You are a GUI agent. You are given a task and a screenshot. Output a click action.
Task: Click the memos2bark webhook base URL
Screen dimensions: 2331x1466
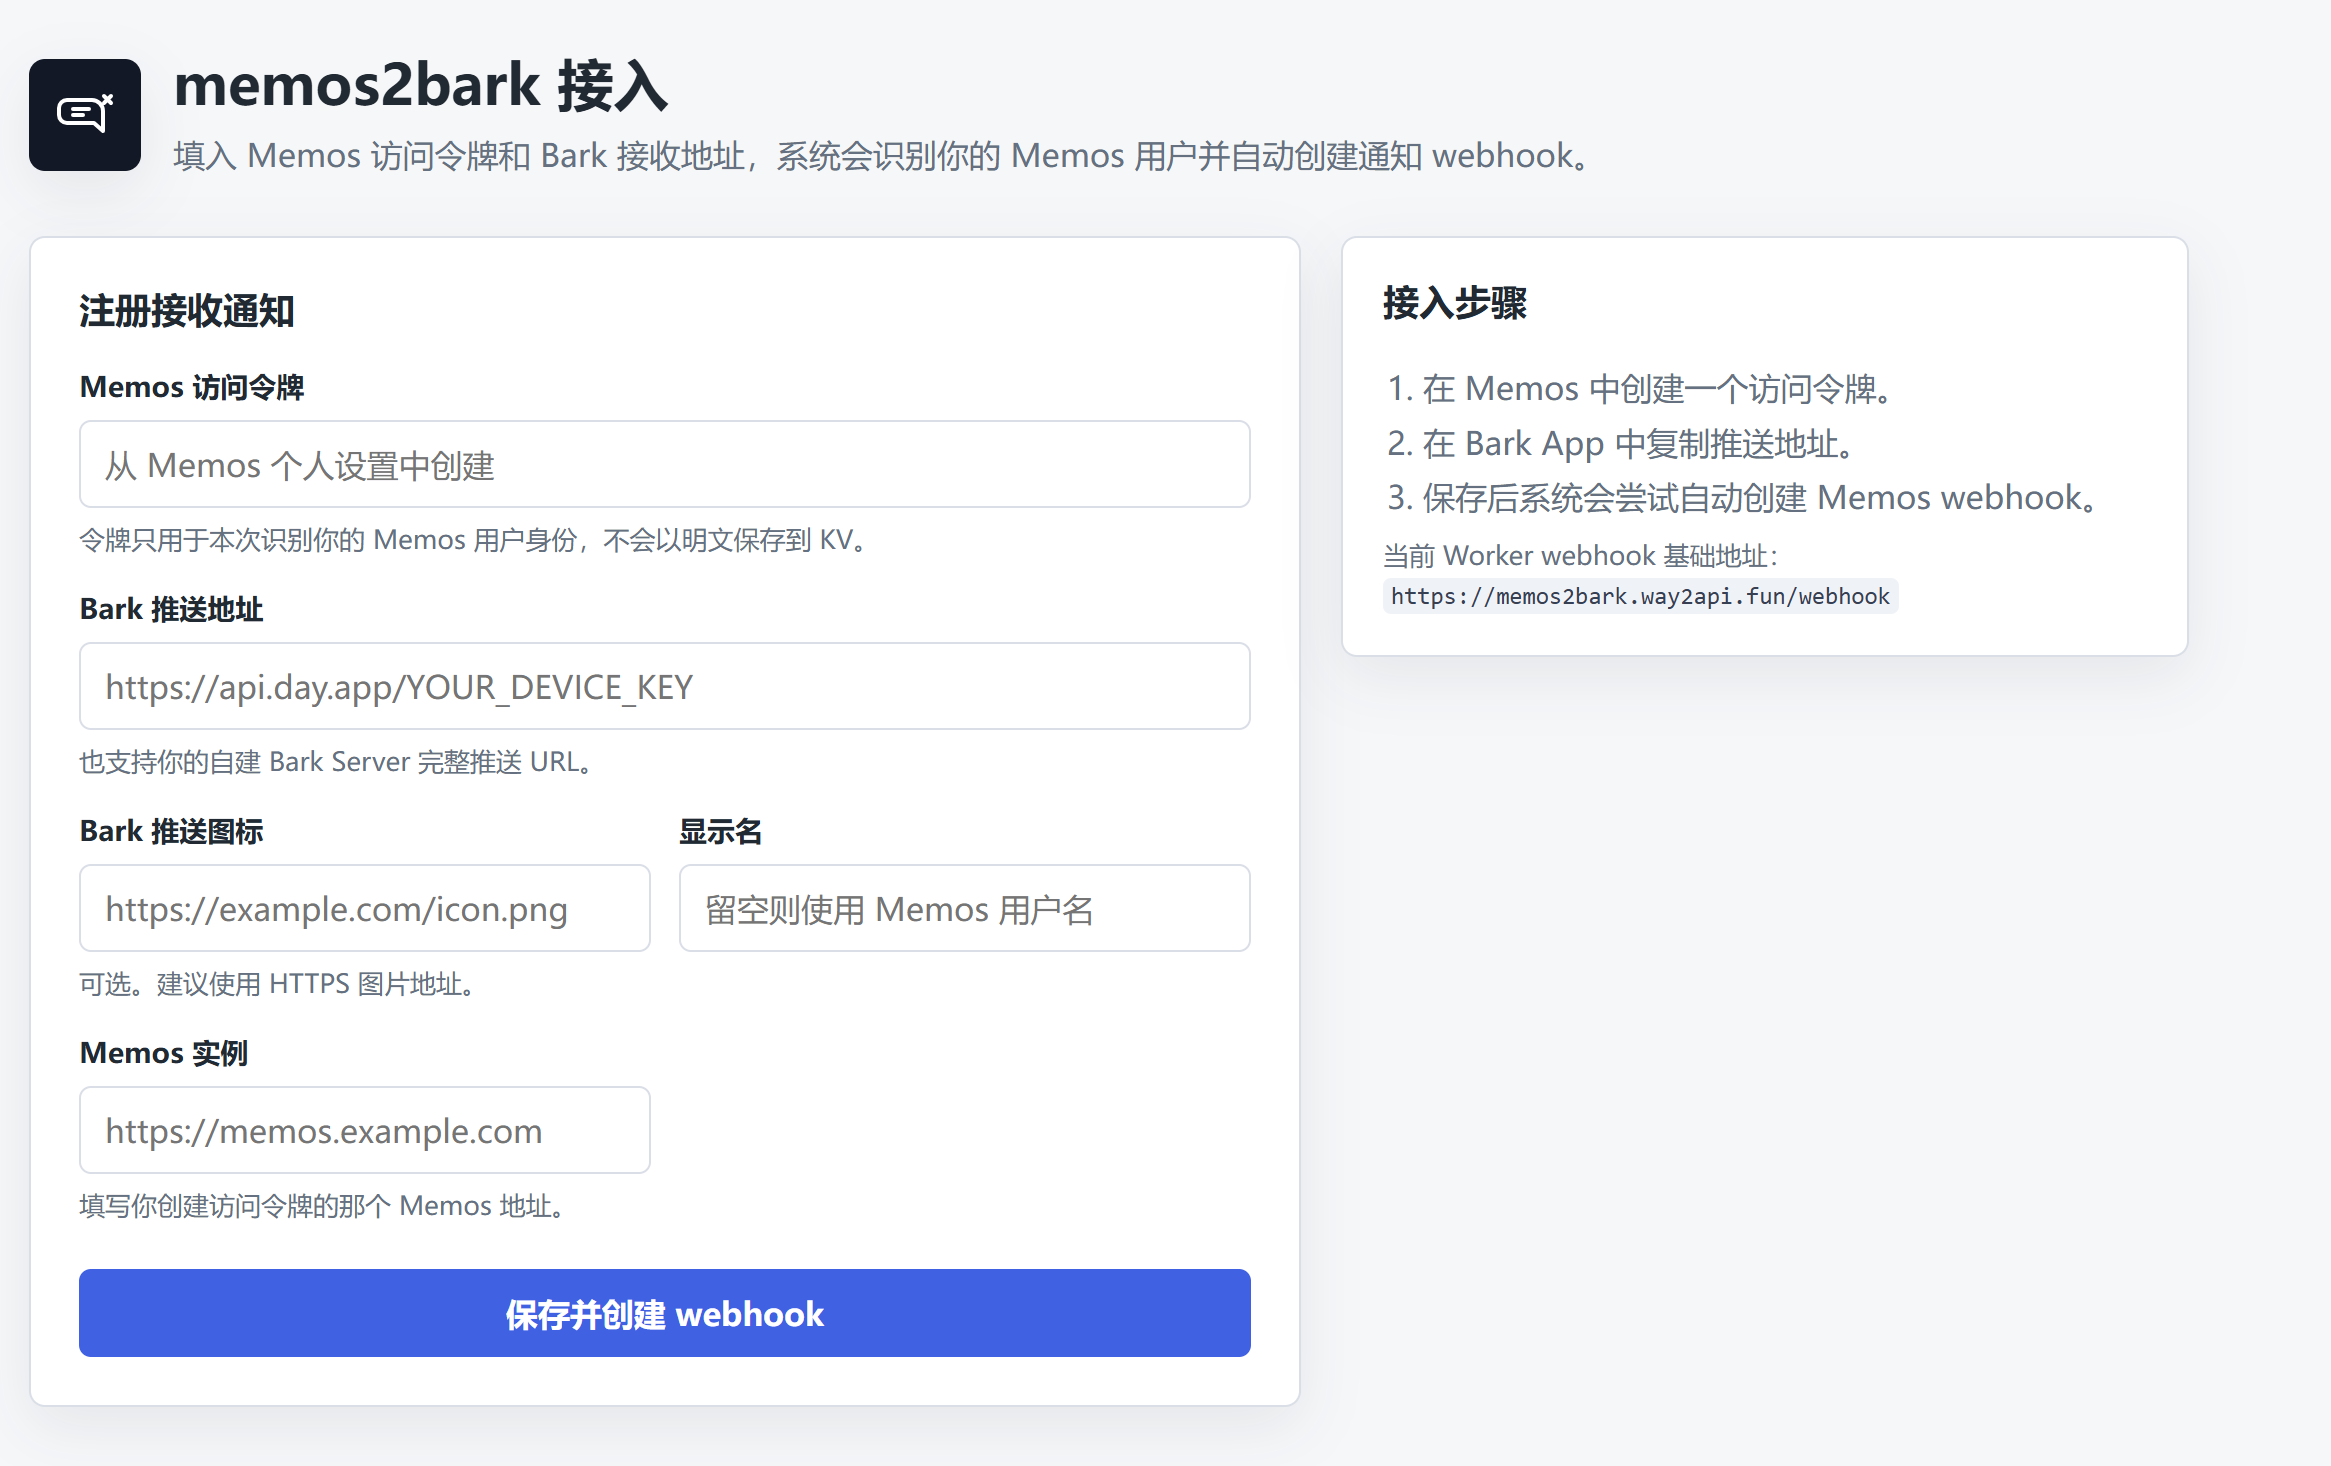[1640, 596]
